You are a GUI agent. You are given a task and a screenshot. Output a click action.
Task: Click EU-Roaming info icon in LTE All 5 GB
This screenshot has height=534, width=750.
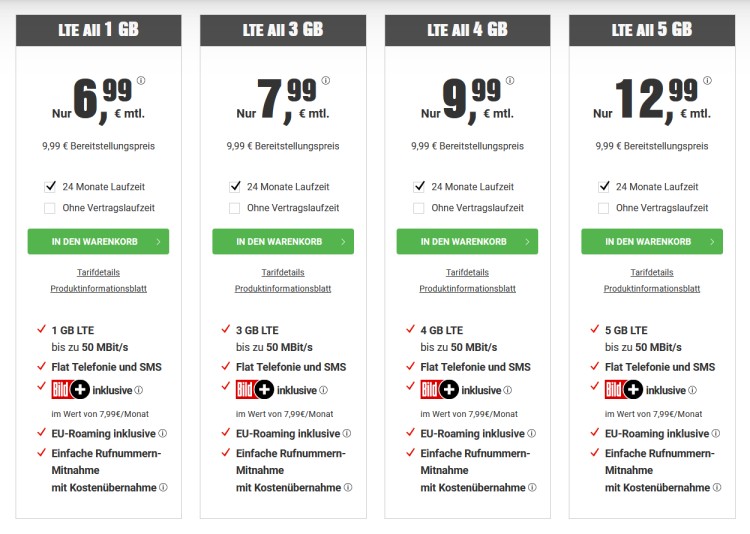(x=716, y=434)
